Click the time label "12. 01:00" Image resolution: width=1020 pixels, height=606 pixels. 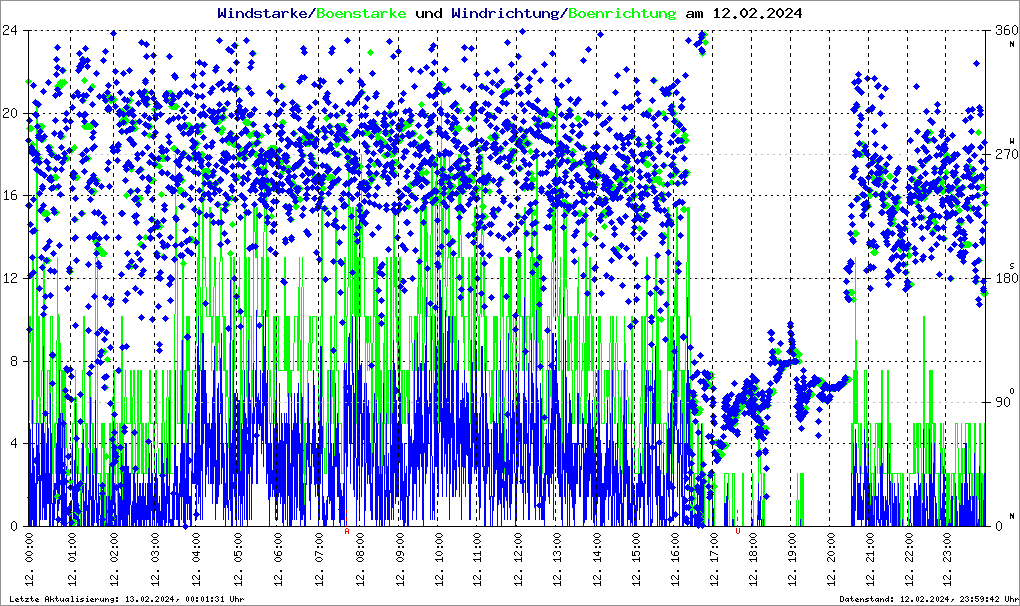pos(71,558)
